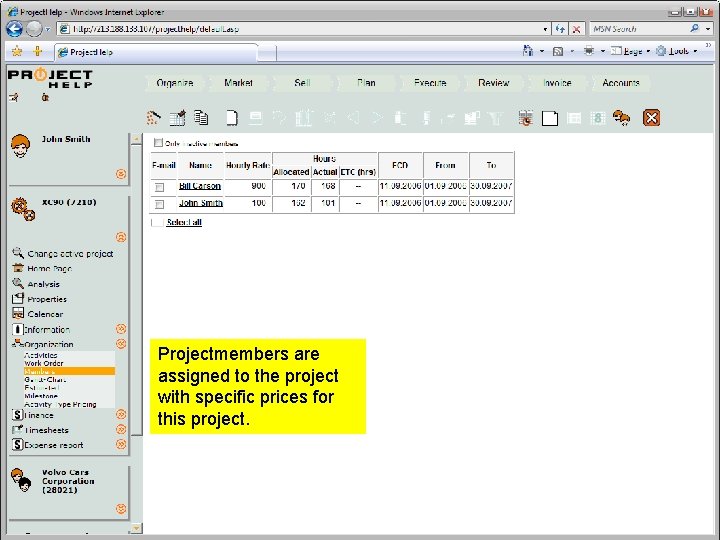This screenshot has height=540, width=720.
Task: Click the Properties icon in sidebar
Action: (x=18, y=298)
